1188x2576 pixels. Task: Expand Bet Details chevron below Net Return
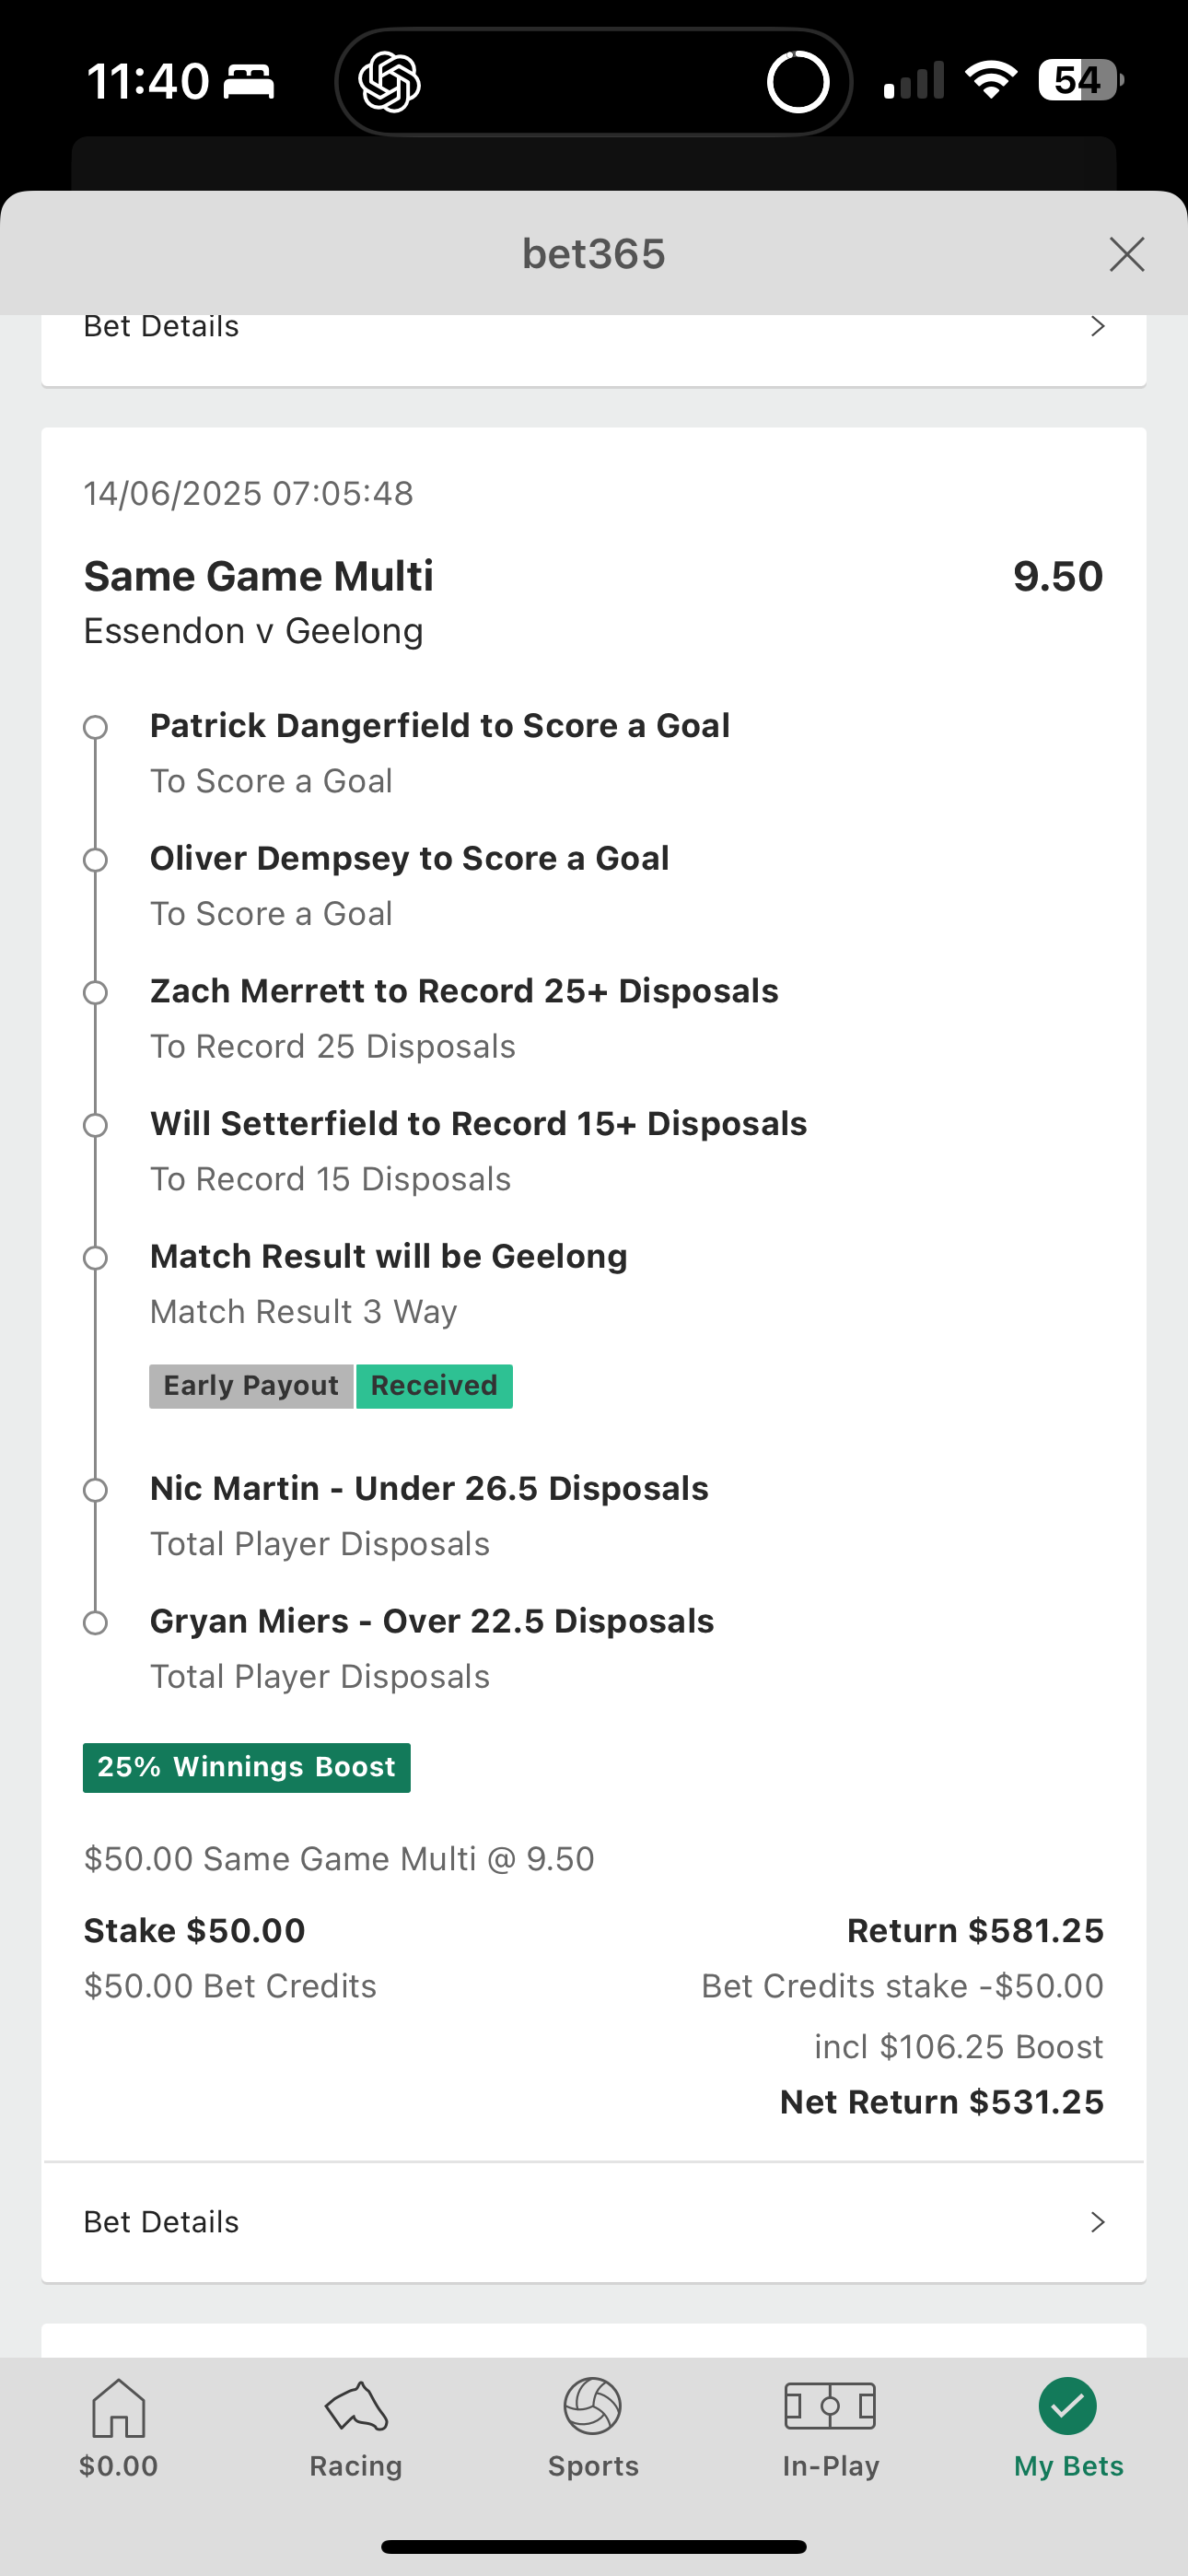[1098, 2222]
